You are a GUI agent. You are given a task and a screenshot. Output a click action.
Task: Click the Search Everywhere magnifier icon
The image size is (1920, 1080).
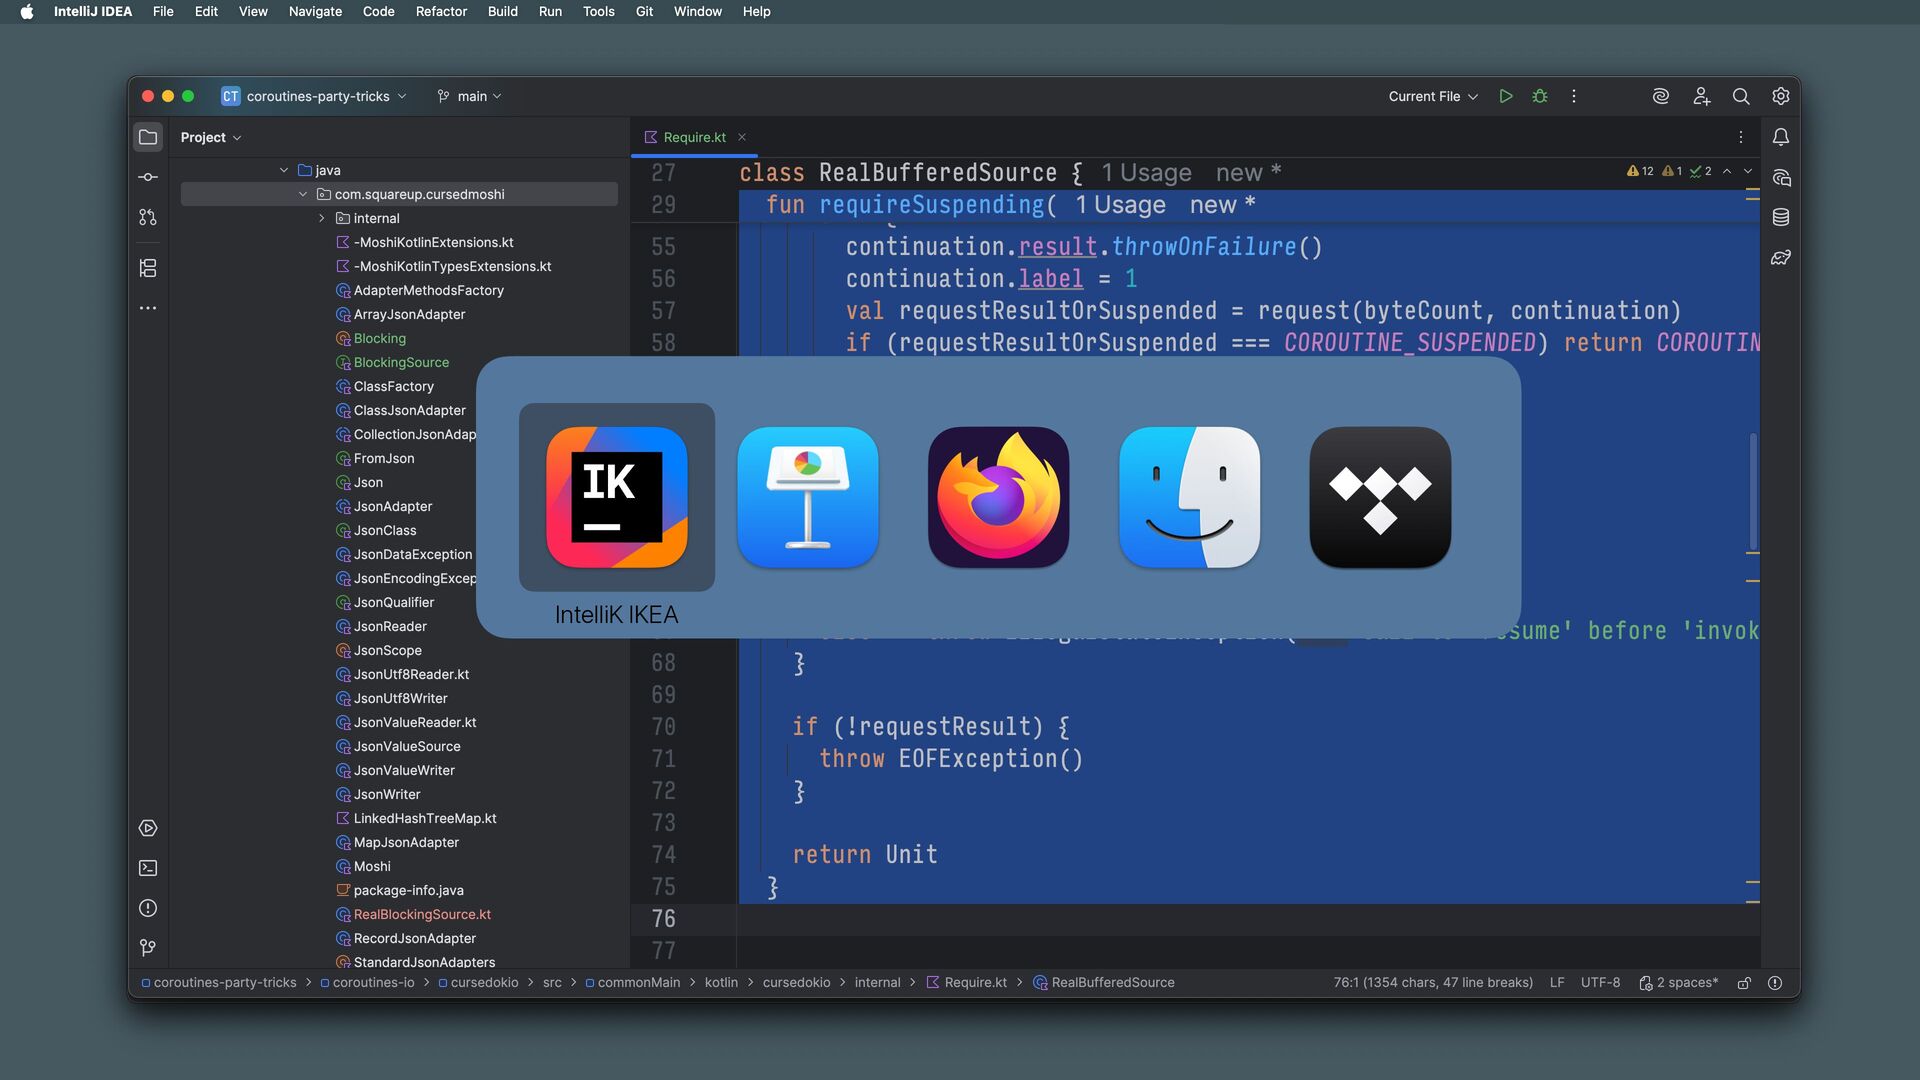point(1741,96)
